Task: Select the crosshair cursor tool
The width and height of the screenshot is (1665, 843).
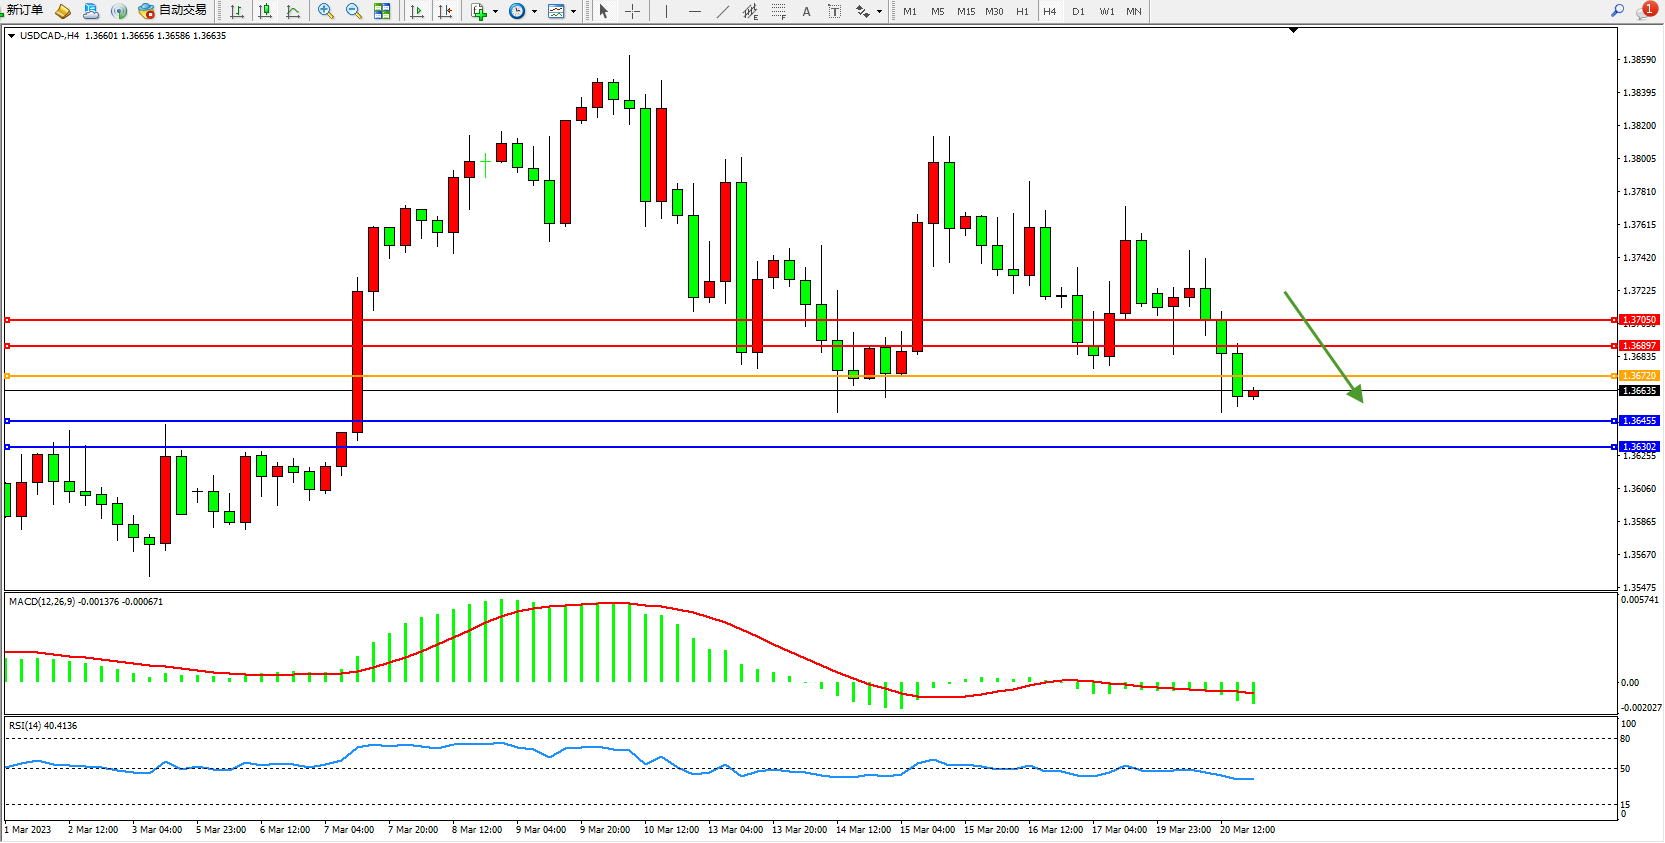Action: point(632,11)
